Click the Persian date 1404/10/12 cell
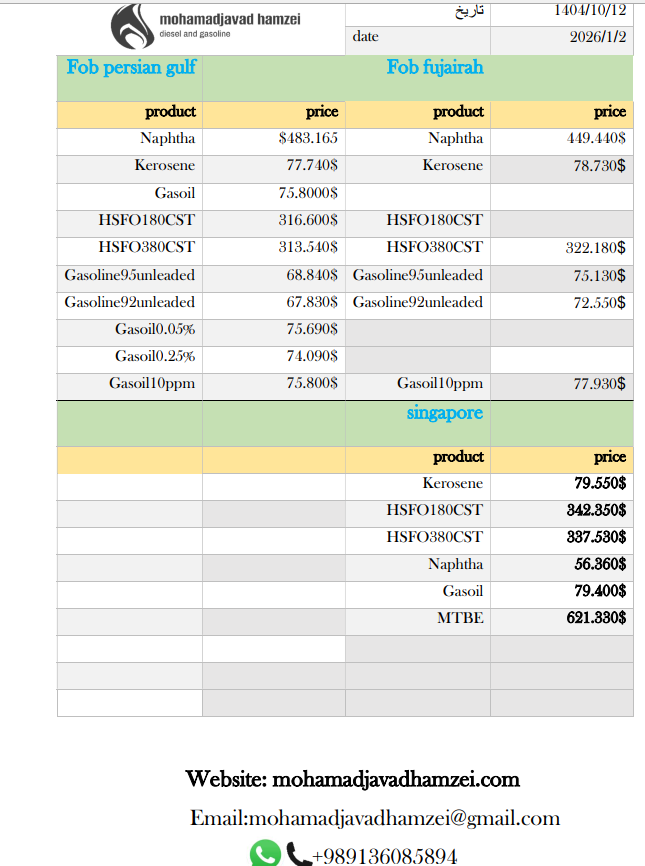Viewport: 645px width, 866px height. [590, 11]
